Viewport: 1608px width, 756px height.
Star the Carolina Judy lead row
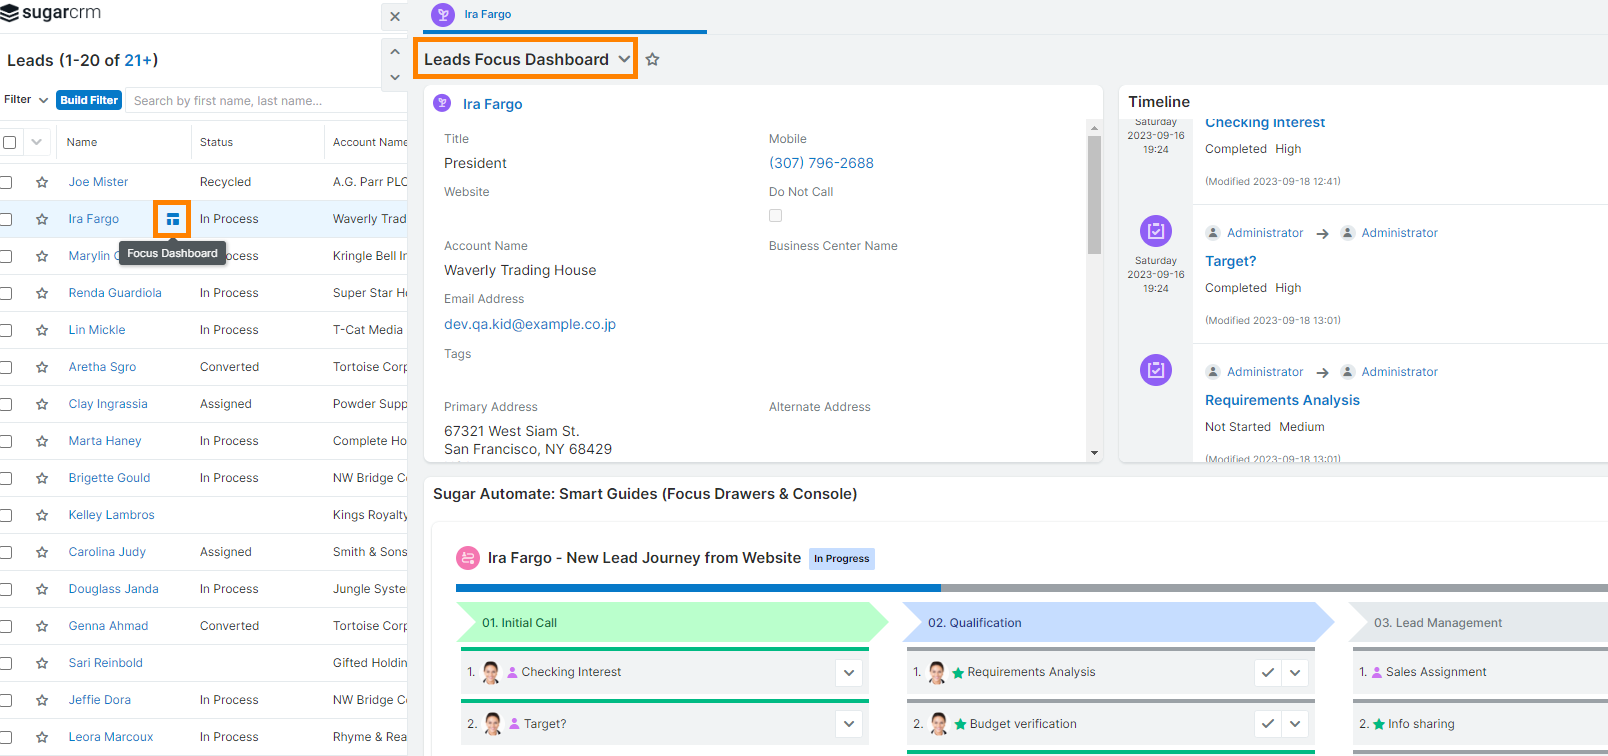(x=42, y=552)
